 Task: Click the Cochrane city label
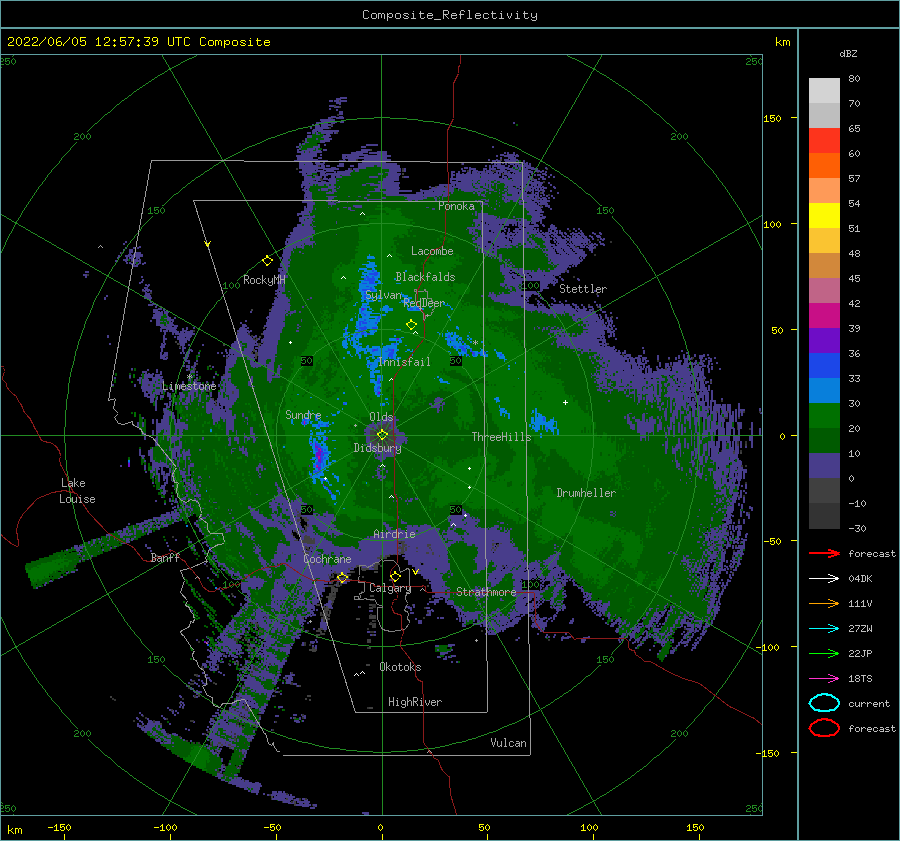point(327,559)
